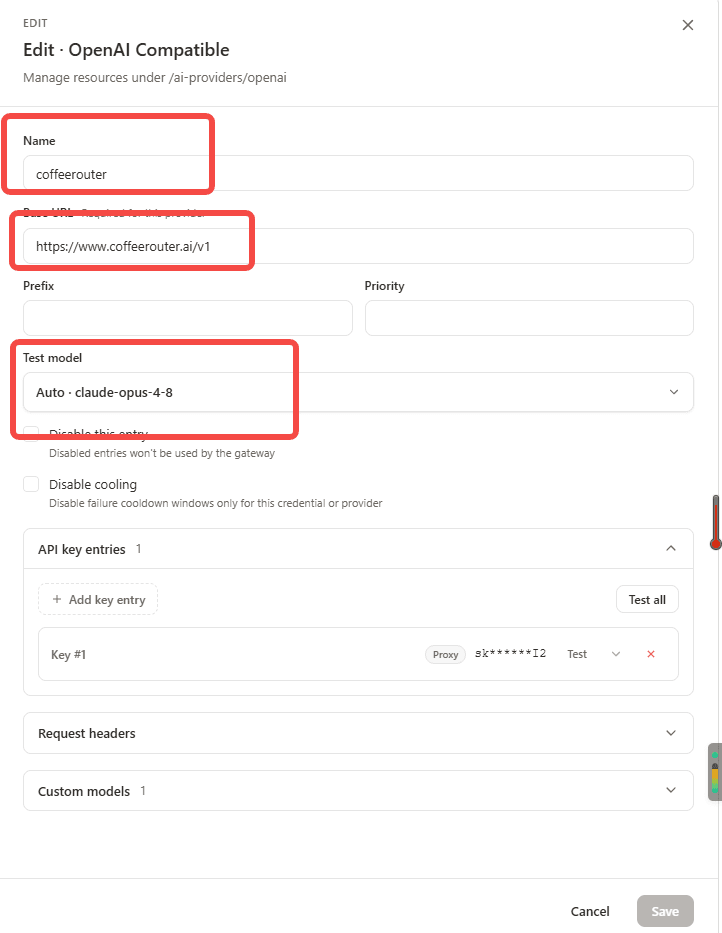
Task: Click the API key entries count 1
Action: pos(139,549)
